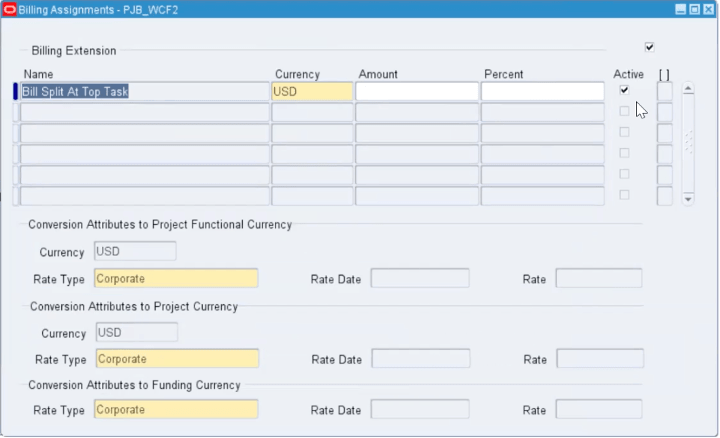Toggle the Active checkbox in the fifth row
This screenshot has width=720, height=438.
coord(624,174)
